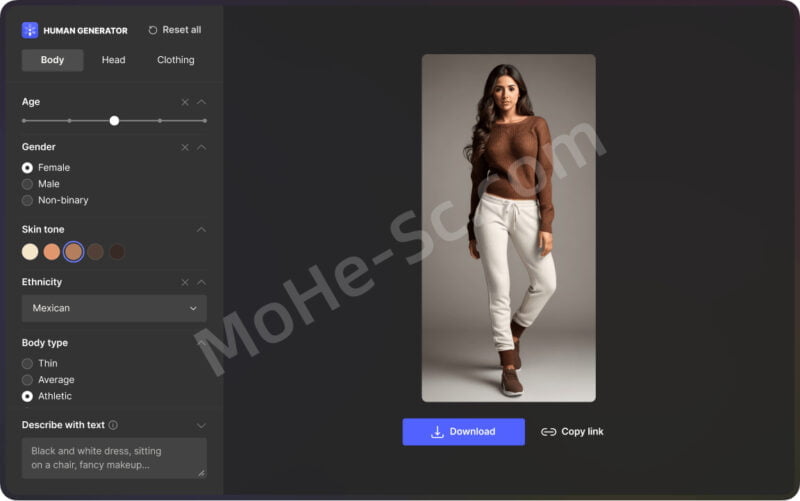Viewport: 800px width, 501px height.
Task: Pick the lightest skin tone swatch
Action: (x=30, y=252)
